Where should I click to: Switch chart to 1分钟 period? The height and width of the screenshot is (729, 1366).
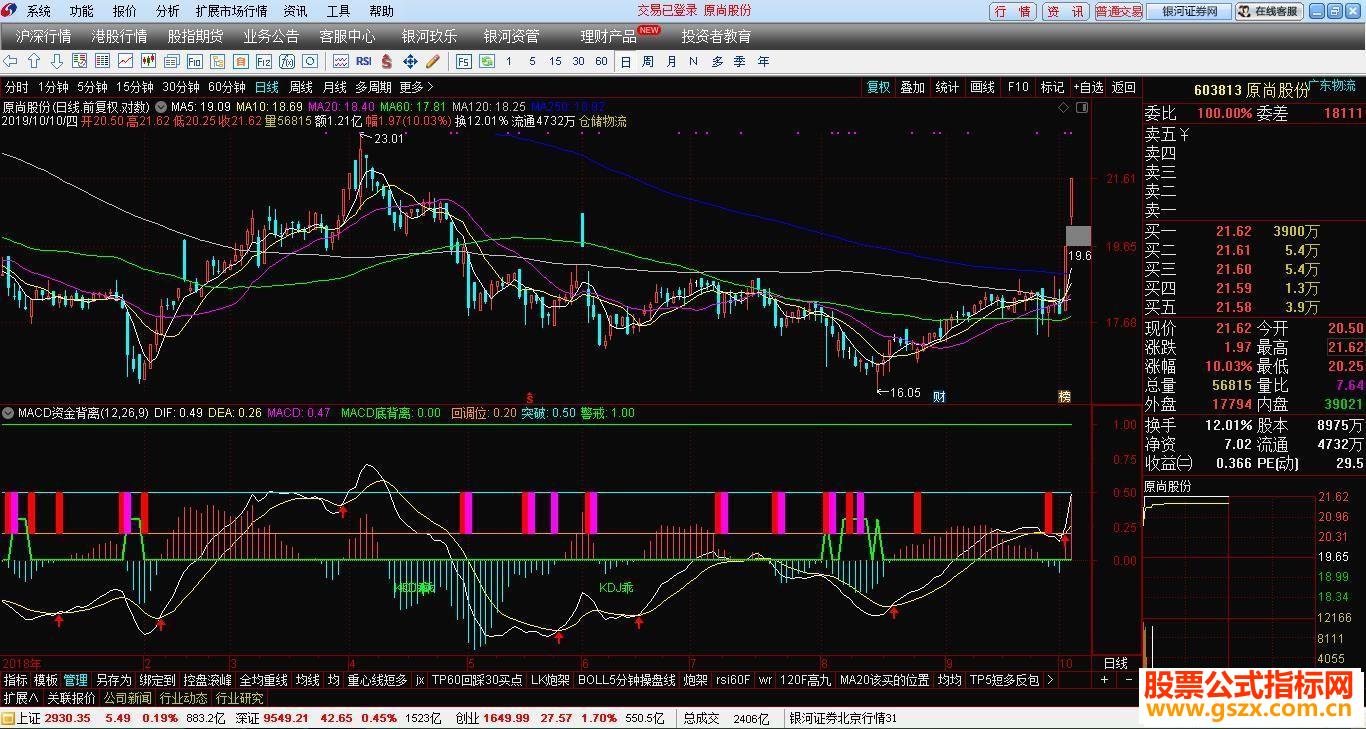[53, 87]
